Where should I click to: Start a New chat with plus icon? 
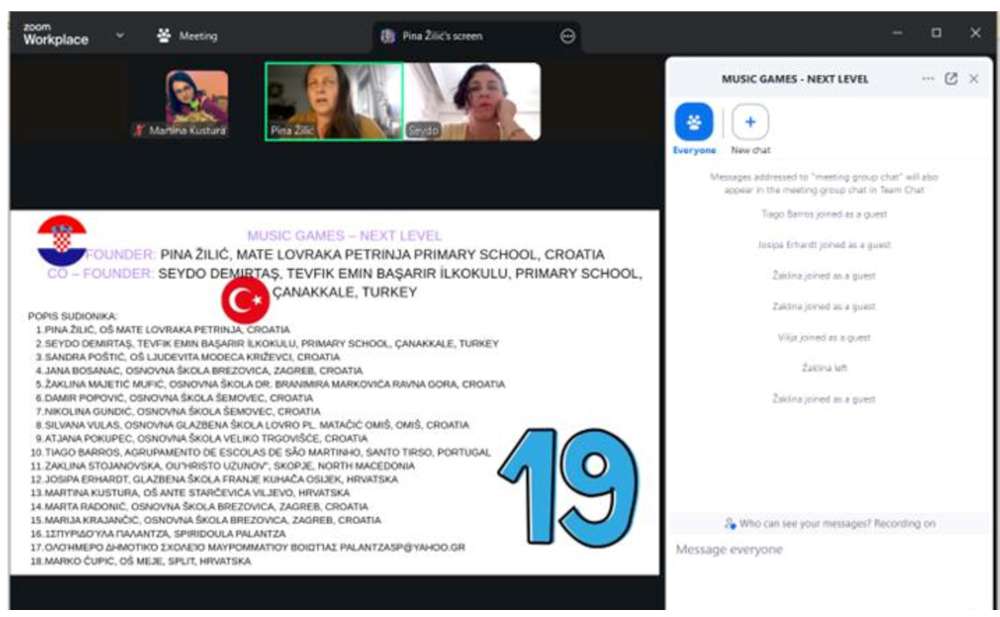click(750, 122)
